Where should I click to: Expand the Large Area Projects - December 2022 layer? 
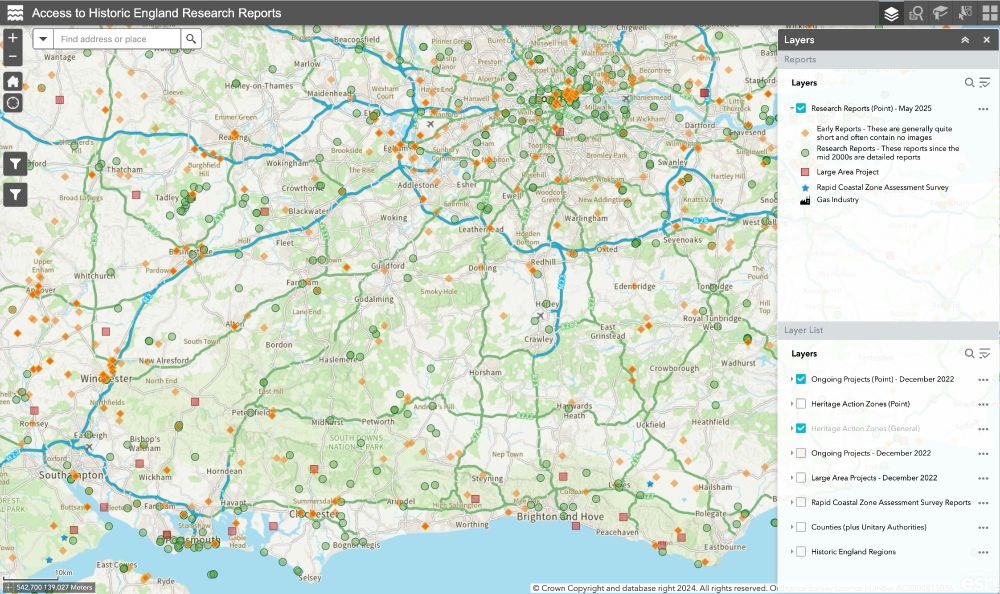(791, 478)
